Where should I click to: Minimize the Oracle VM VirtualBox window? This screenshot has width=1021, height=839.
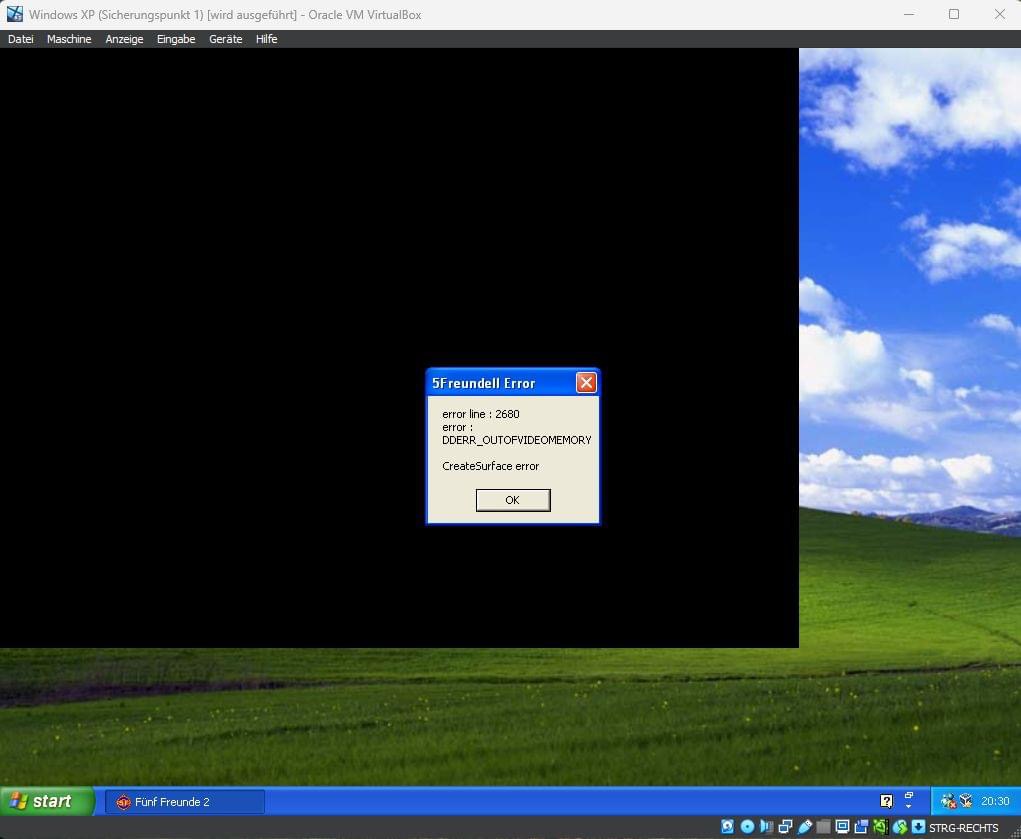pos(909,14)
